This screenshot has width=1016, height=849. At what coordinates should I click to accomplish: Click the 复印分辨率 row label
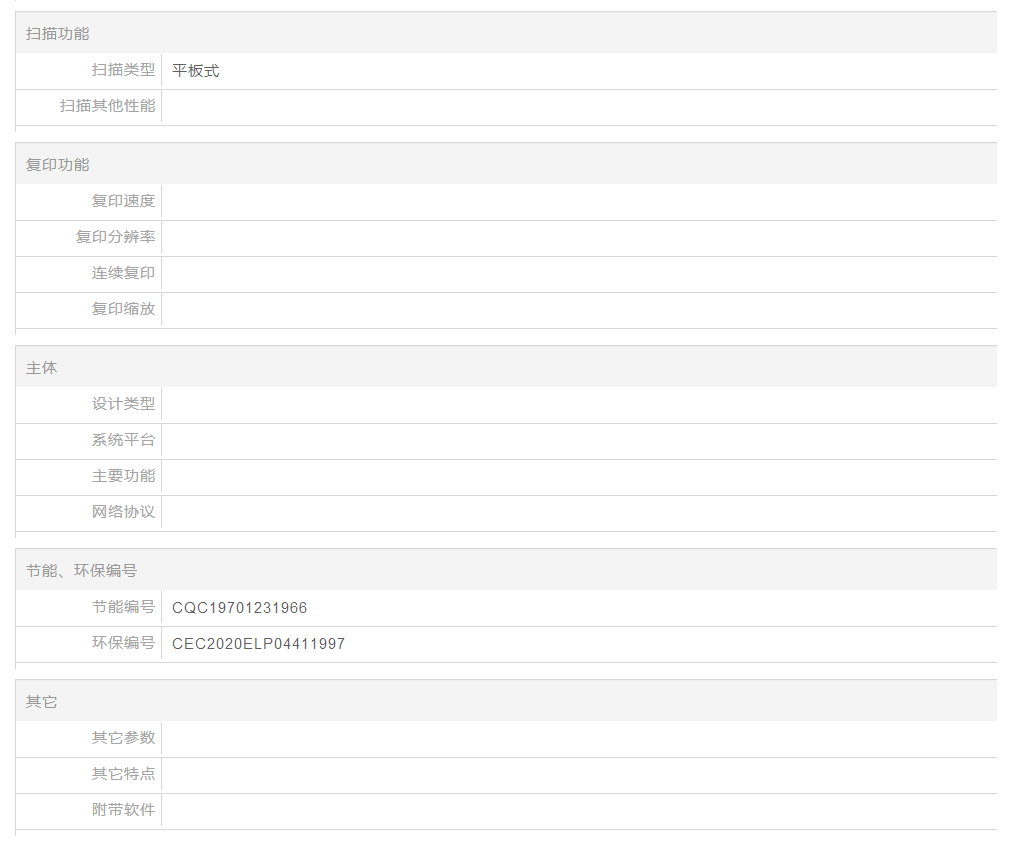click(115, 237)
